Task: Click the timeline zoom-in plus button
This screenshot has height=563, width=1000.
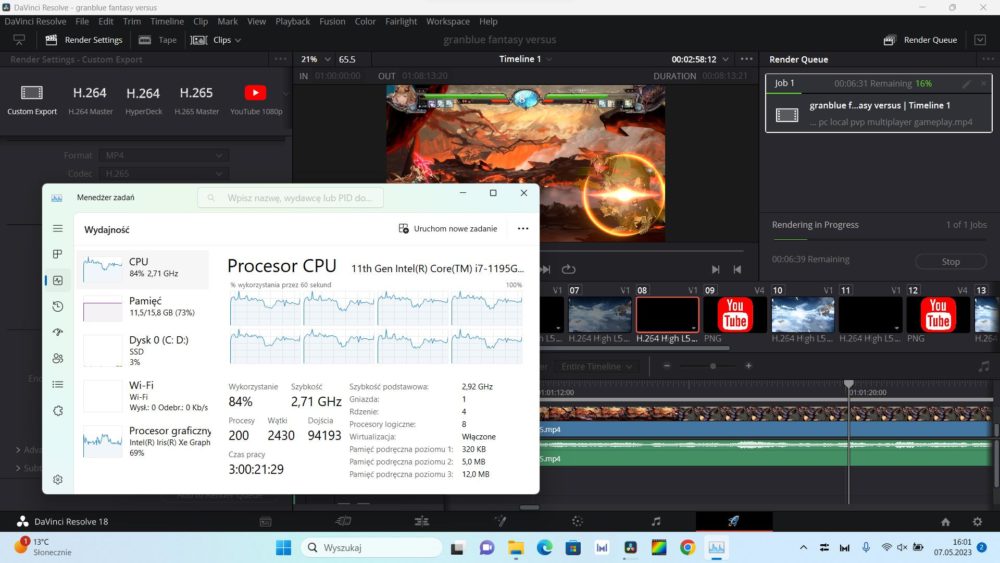Action: (x=748, y=366)
